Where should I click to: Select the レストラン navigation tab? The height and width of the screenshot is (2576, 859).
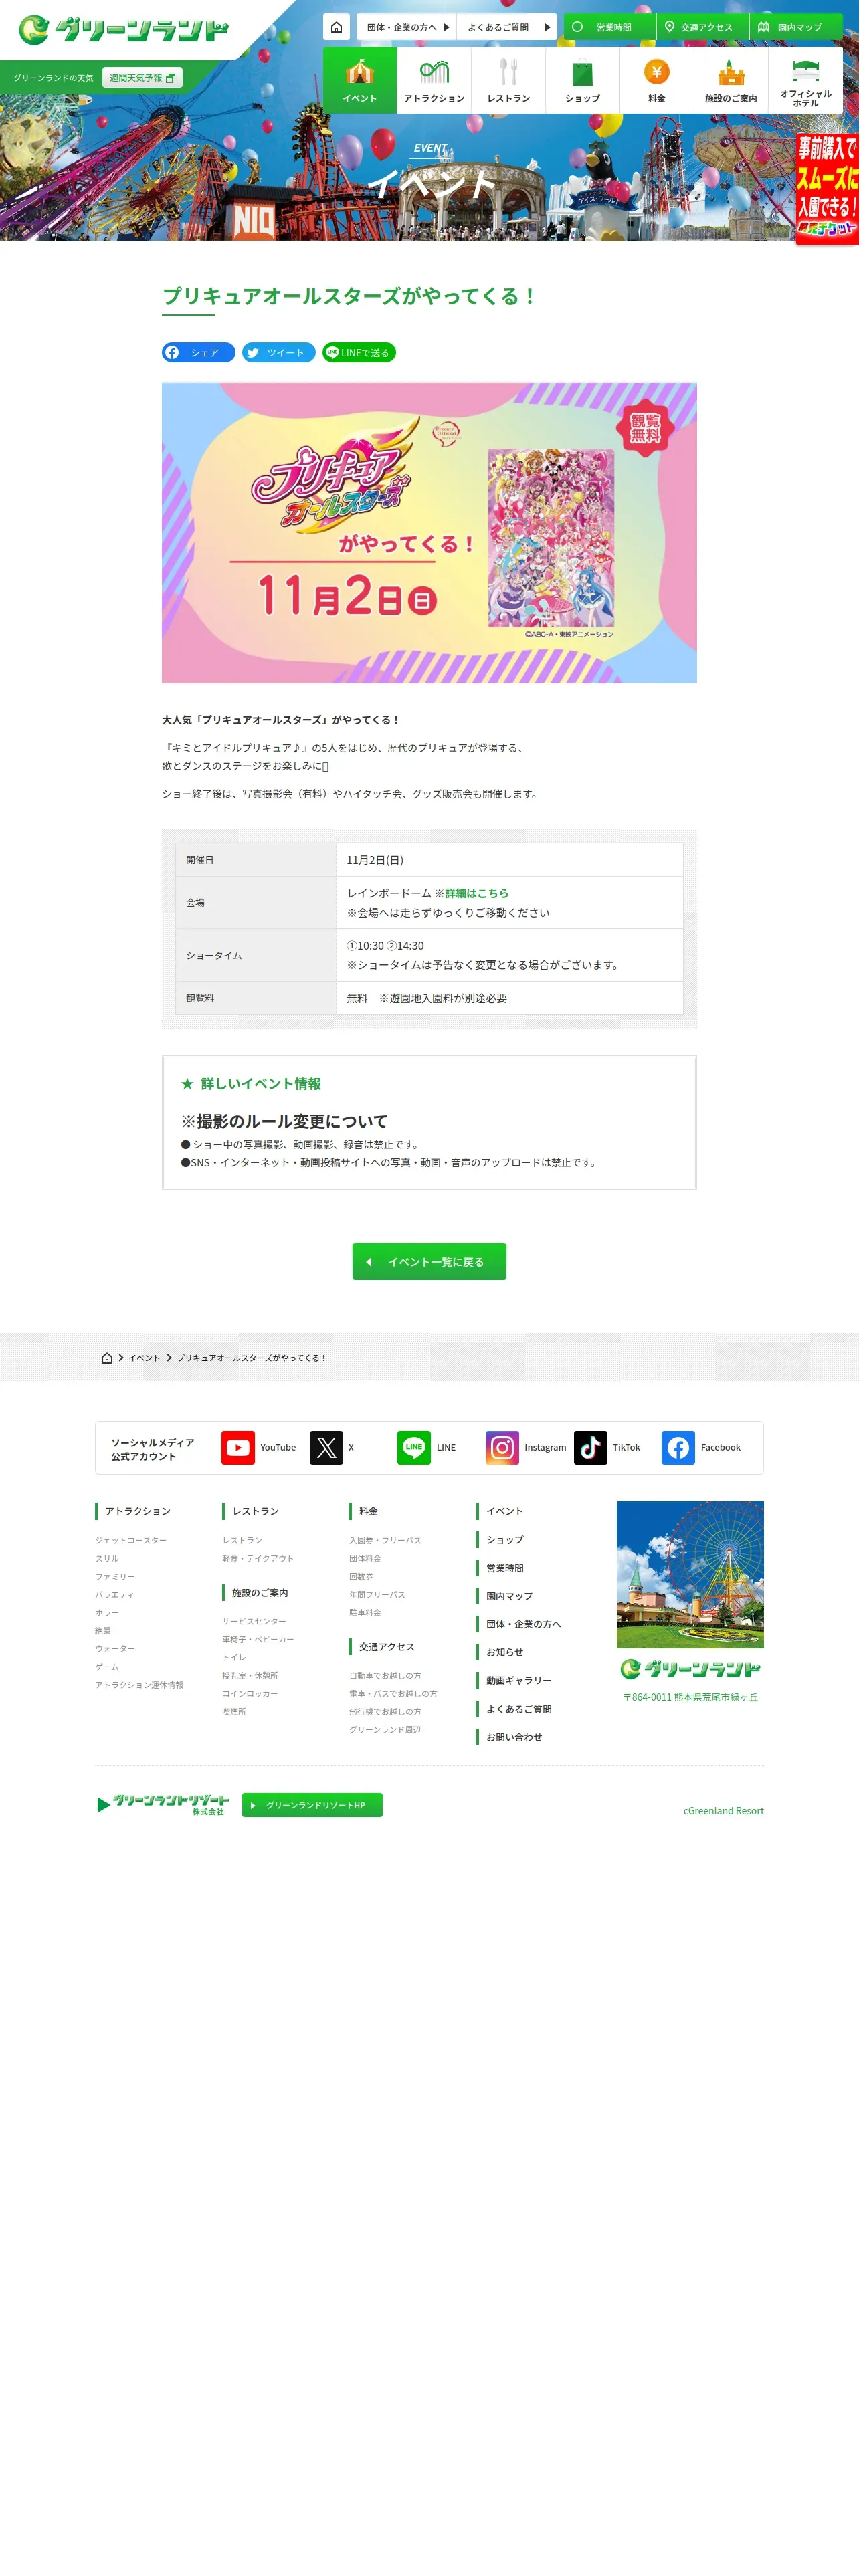(508, 80)
